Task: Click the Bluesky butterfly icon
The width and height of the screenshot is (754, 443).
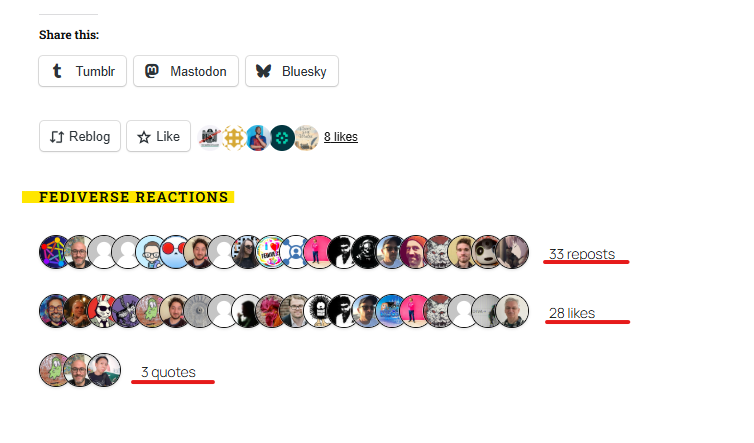Action: [264, 71]
